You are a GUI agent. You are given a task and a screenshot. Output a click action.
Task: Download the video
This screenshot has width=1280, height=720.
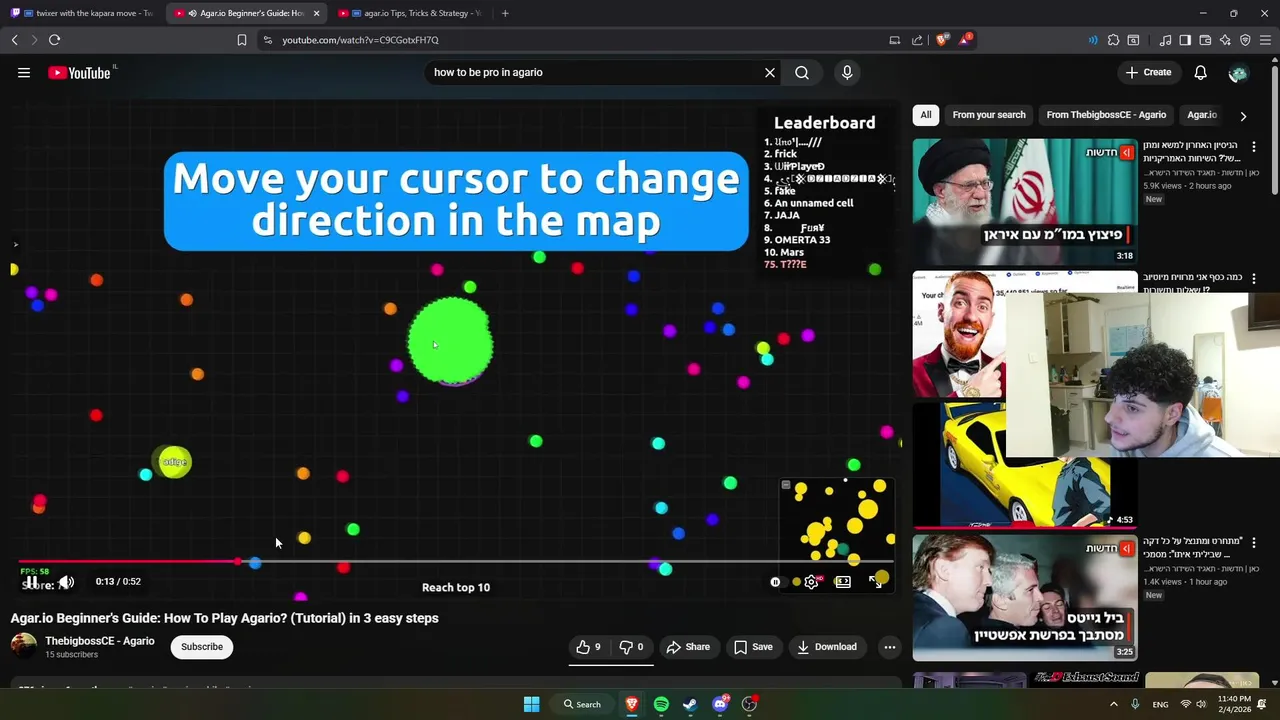[x=826, y=647]
